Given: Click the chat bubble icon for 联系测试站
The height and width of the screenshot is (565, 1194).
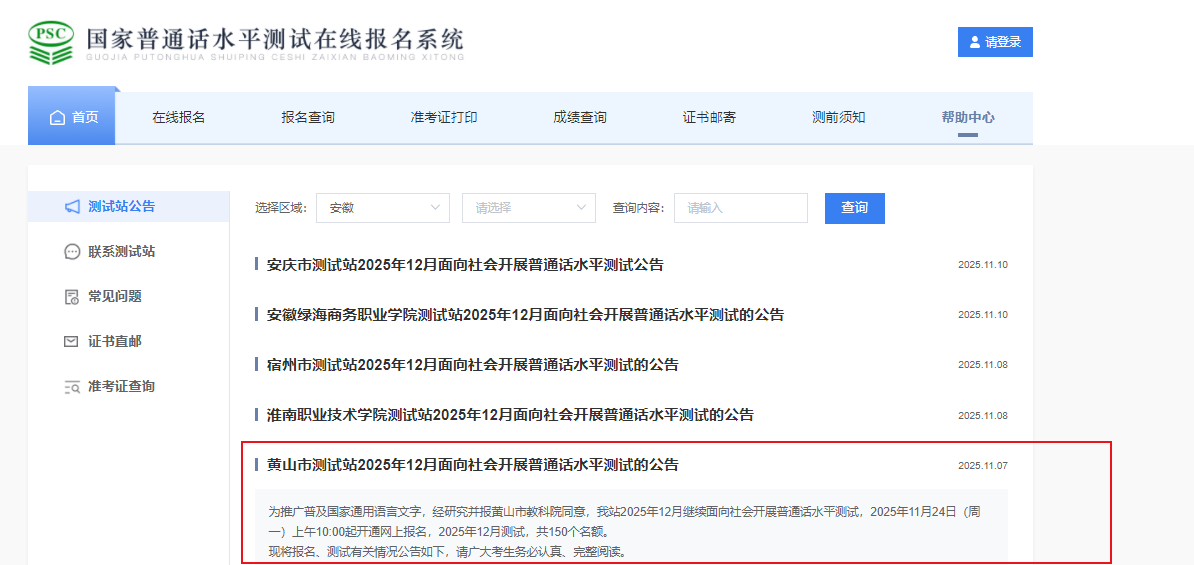Looking at the screenshot, I should pos(72,252).
